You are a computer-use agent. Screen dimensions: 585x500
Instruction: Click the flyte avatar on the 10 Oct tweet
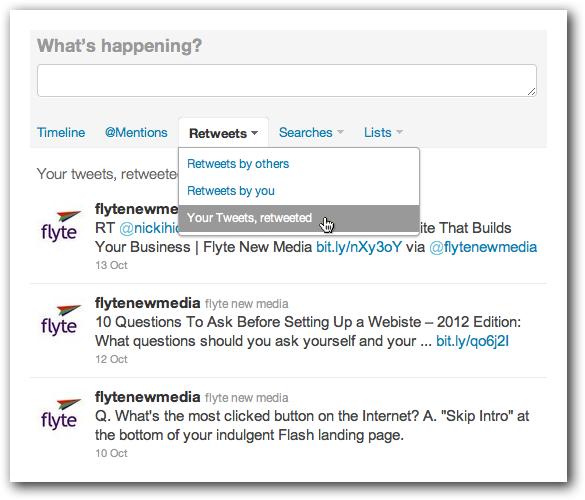(59, 414)
